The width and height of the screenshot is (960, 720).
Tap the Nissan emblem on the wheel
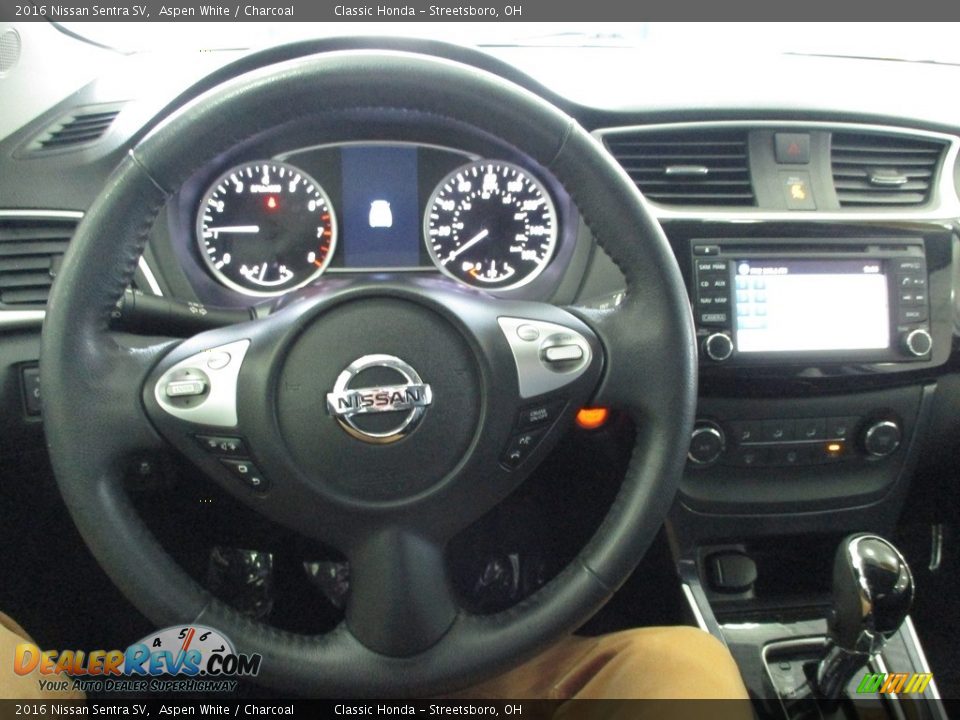[379, 399]
